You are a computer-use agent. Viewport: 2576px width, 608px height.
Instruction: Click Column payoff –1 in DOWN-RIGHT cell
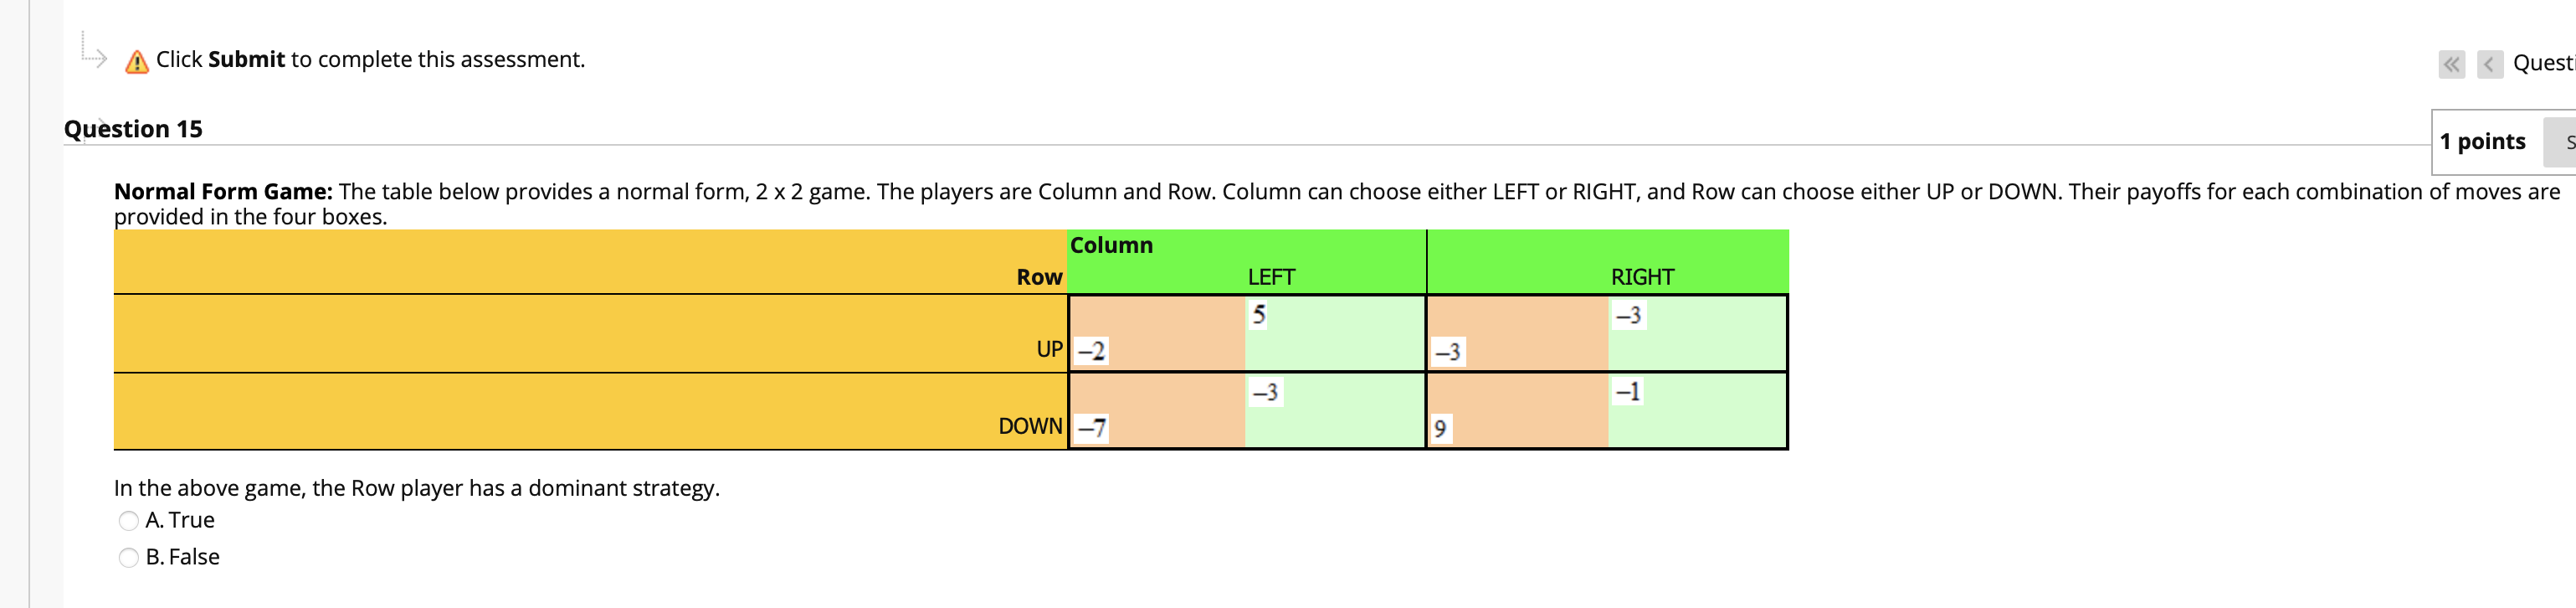point(1628,392)
